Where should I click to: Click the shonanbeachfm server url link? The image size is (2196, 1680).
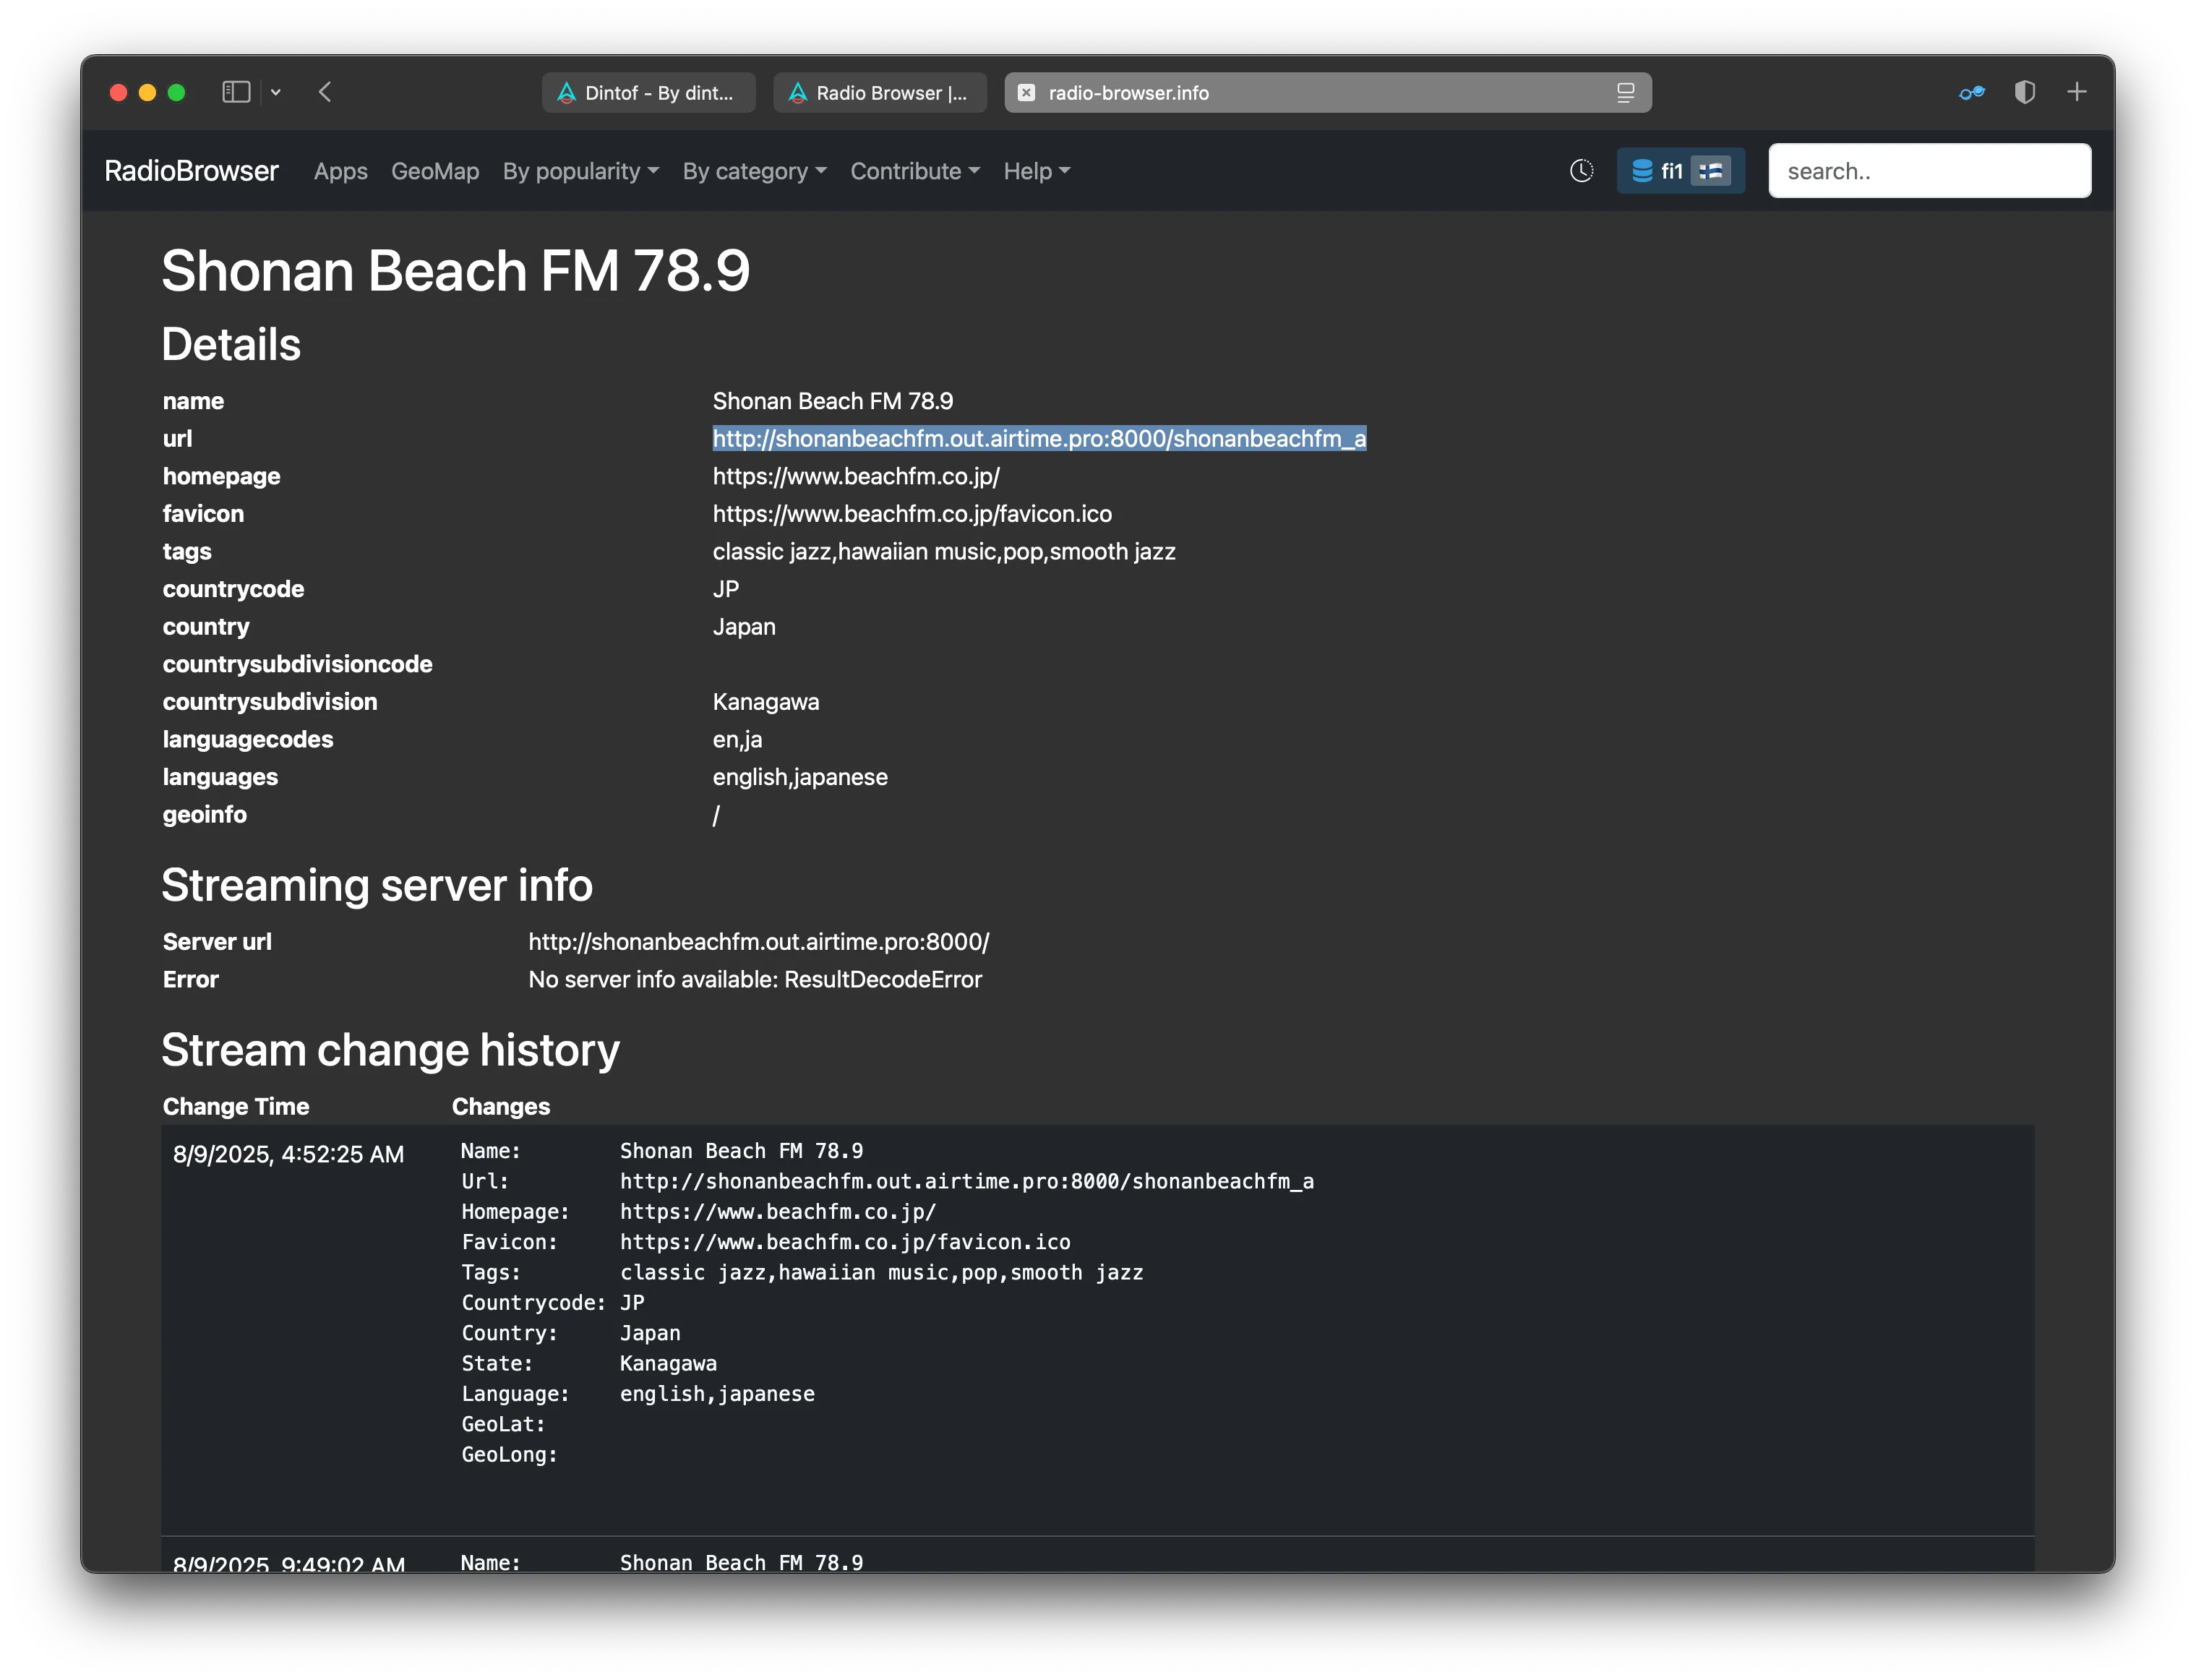758,941
